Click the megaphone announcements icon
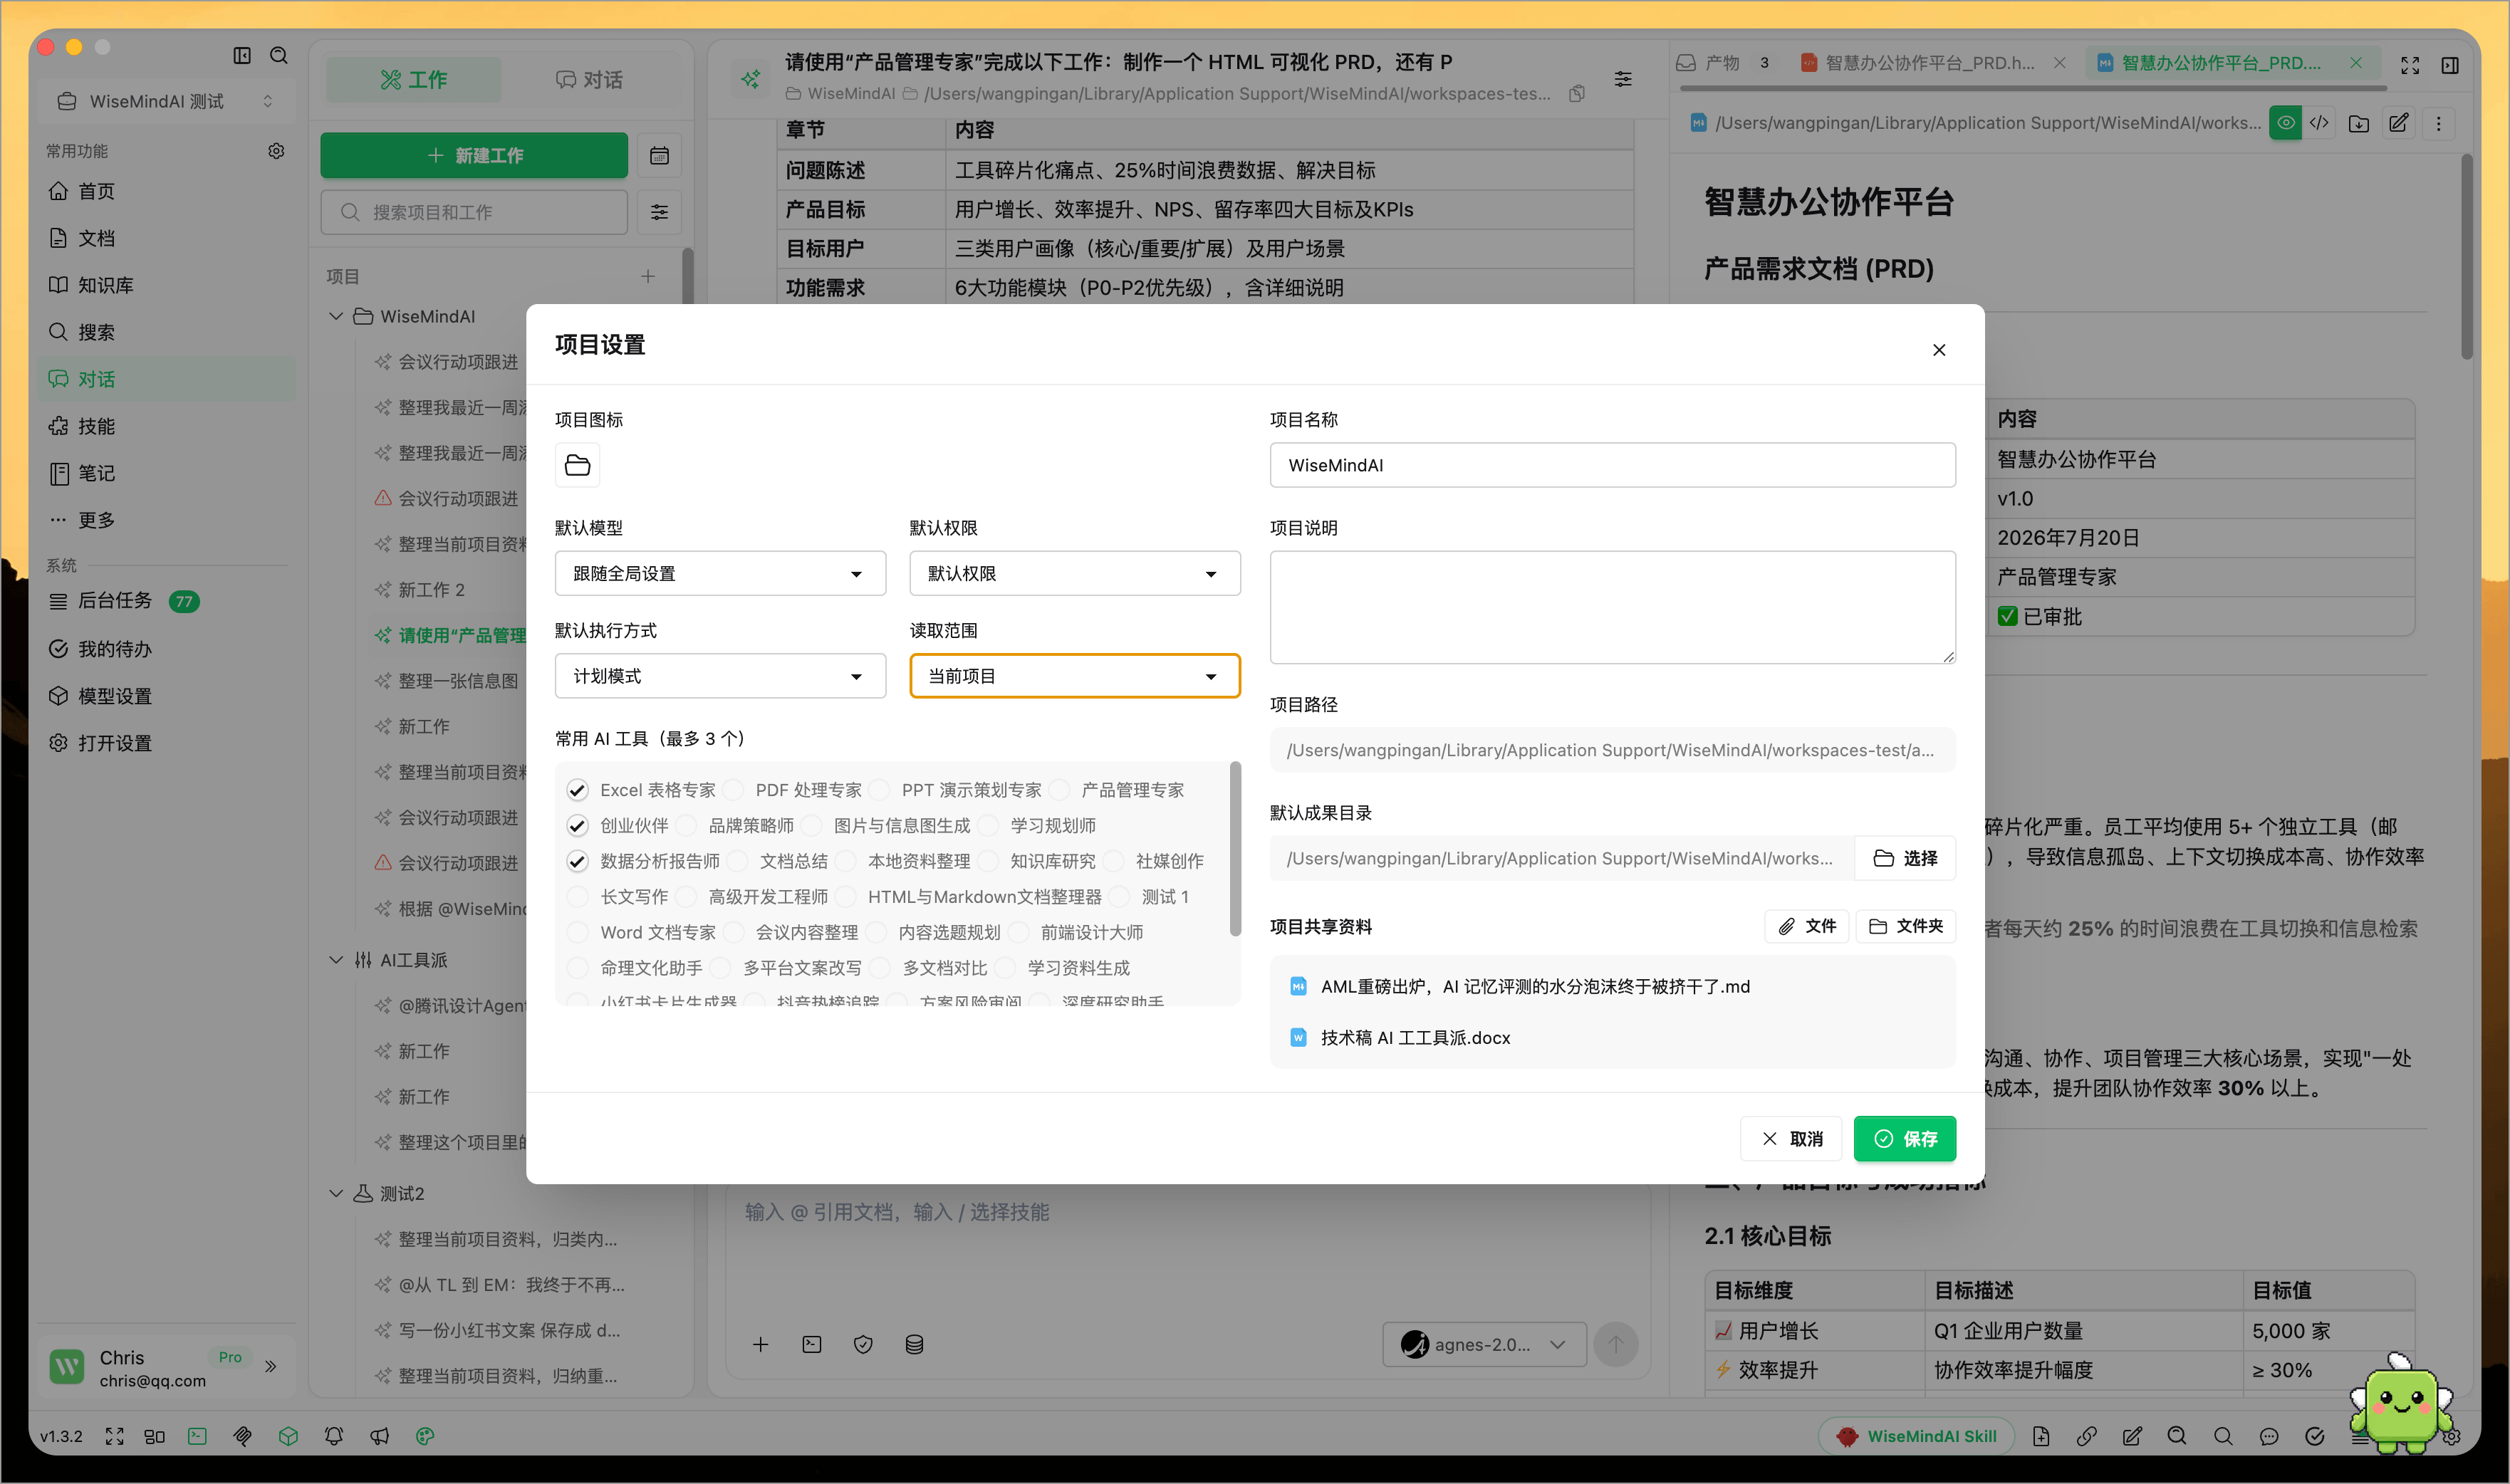This screenshot has width=2510, height=1484. point(379,1436)
